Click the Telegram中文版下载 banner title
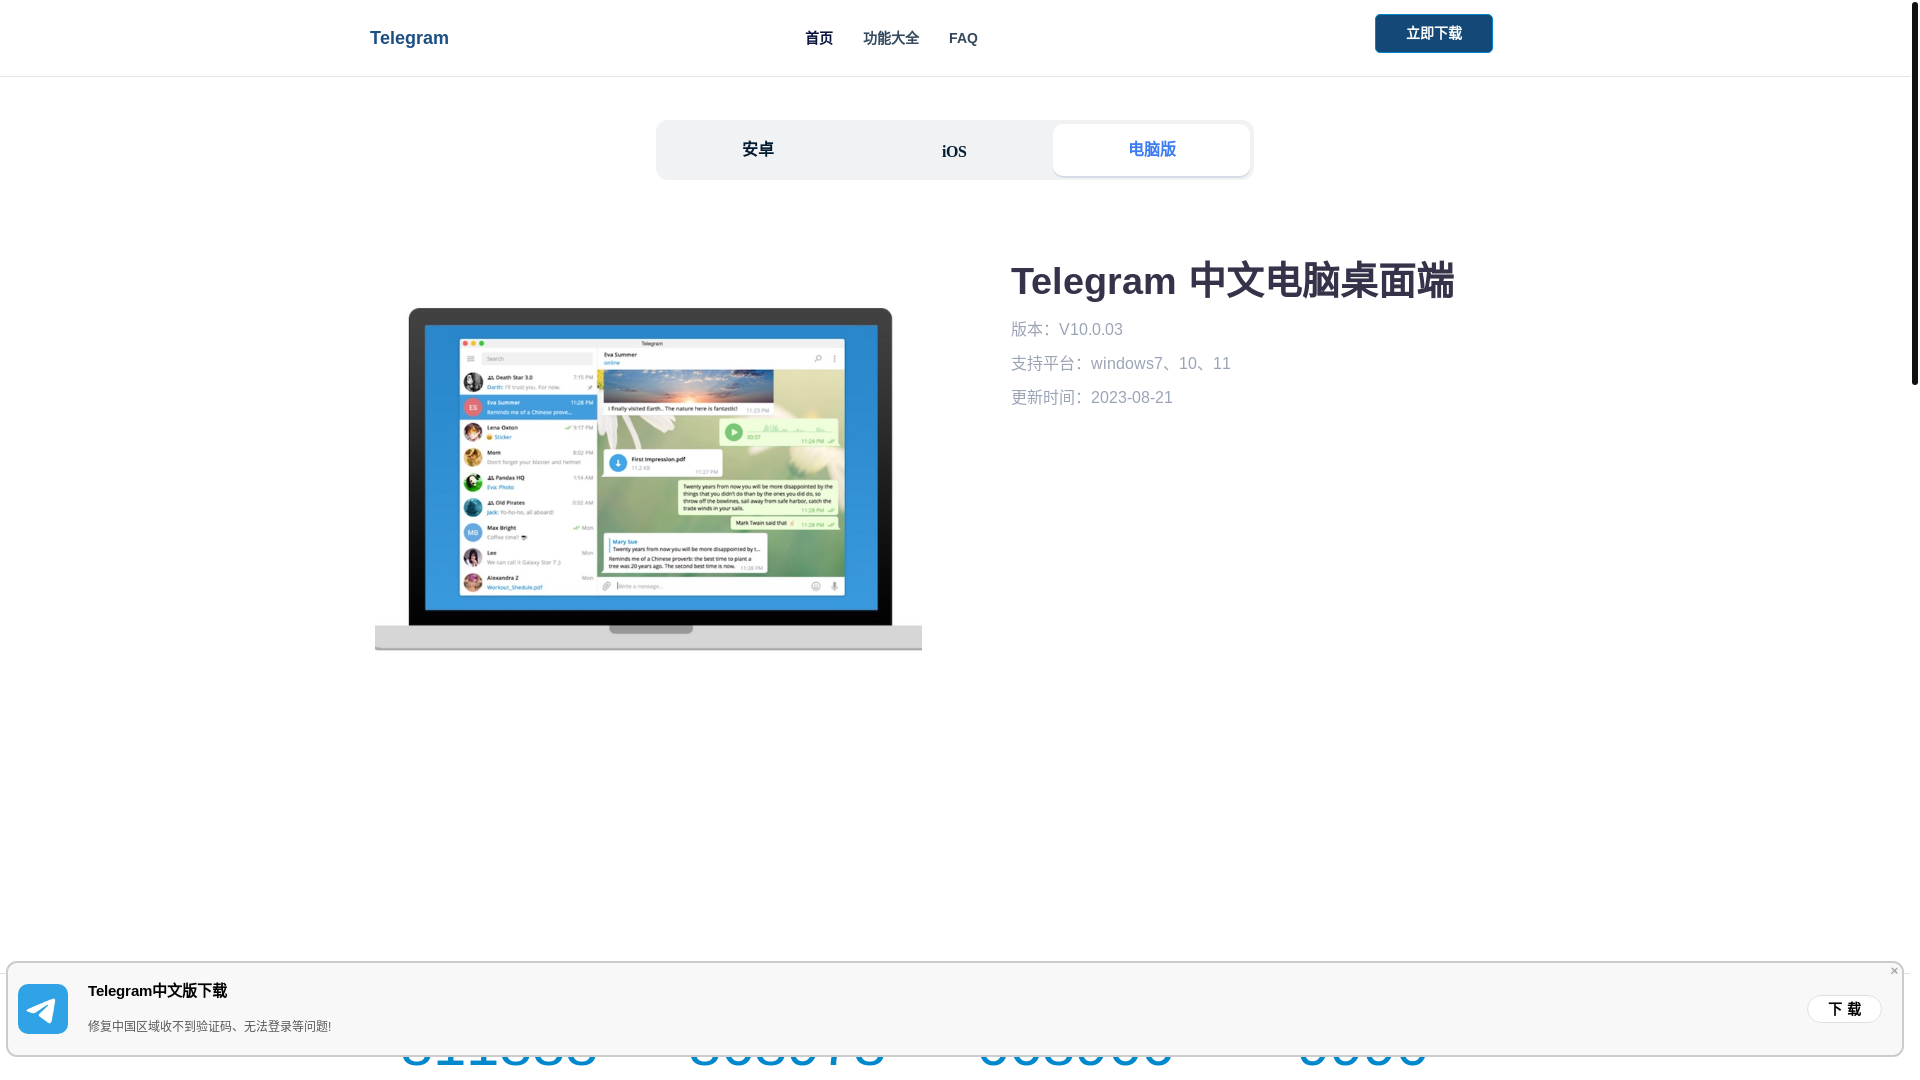 coord(157,991)
